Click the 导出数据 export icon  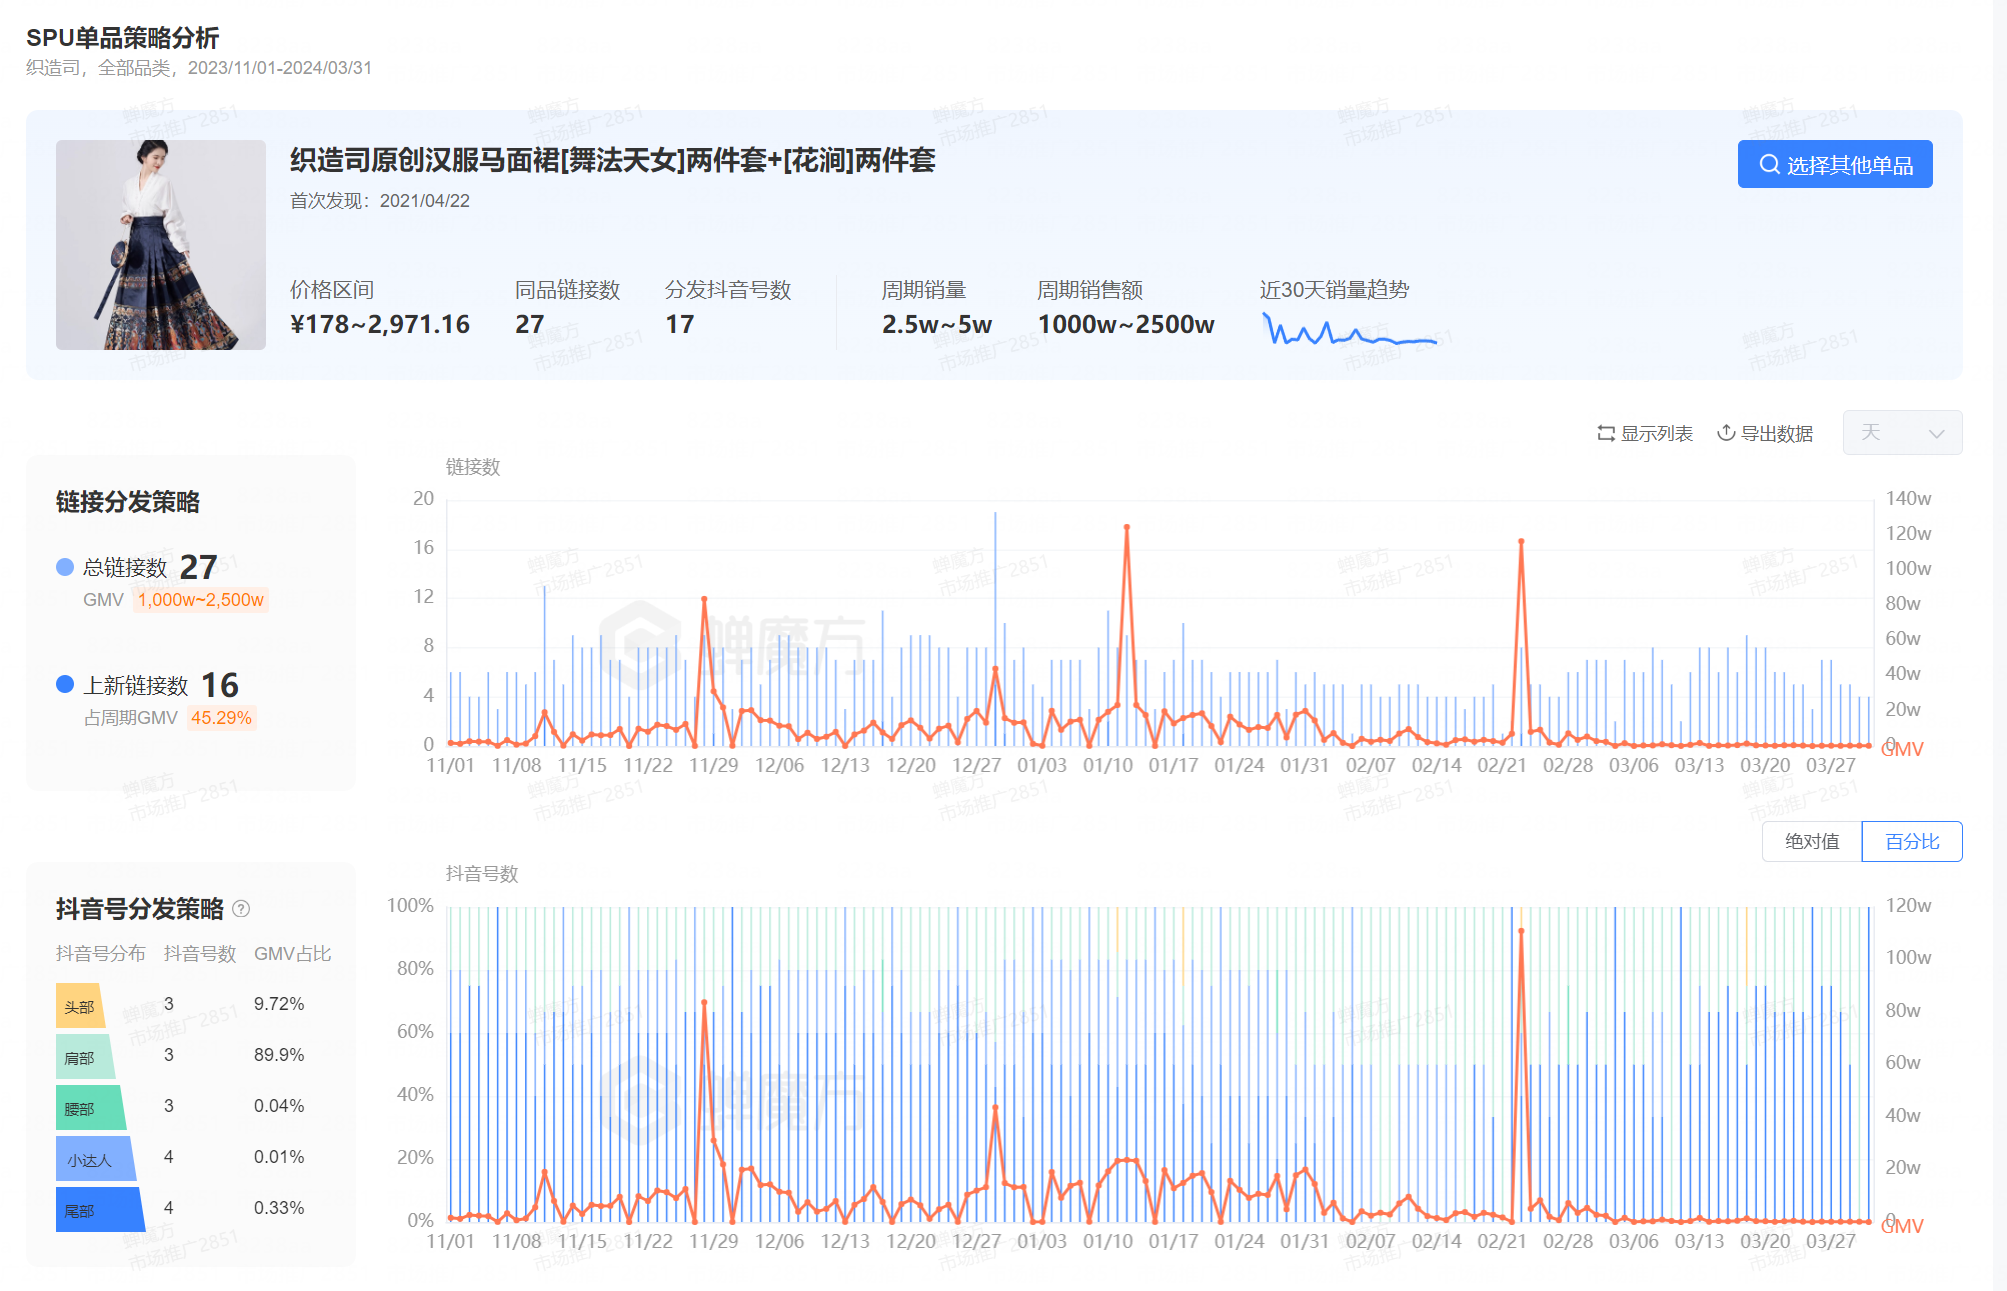(x=1726, y=433)
